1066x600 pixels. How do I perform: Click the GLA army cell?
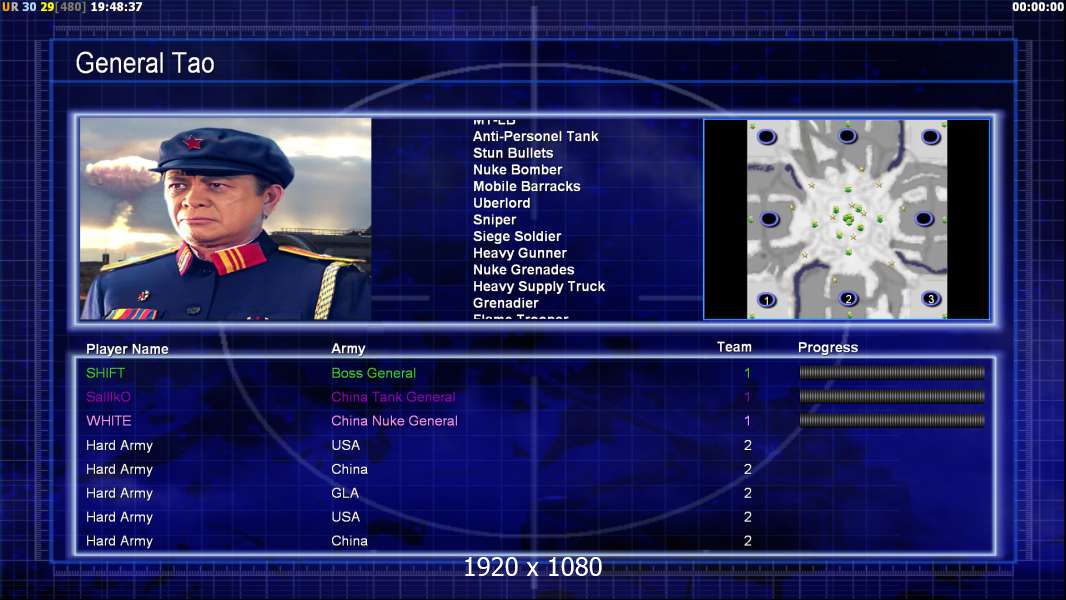[x=345, y=493]
